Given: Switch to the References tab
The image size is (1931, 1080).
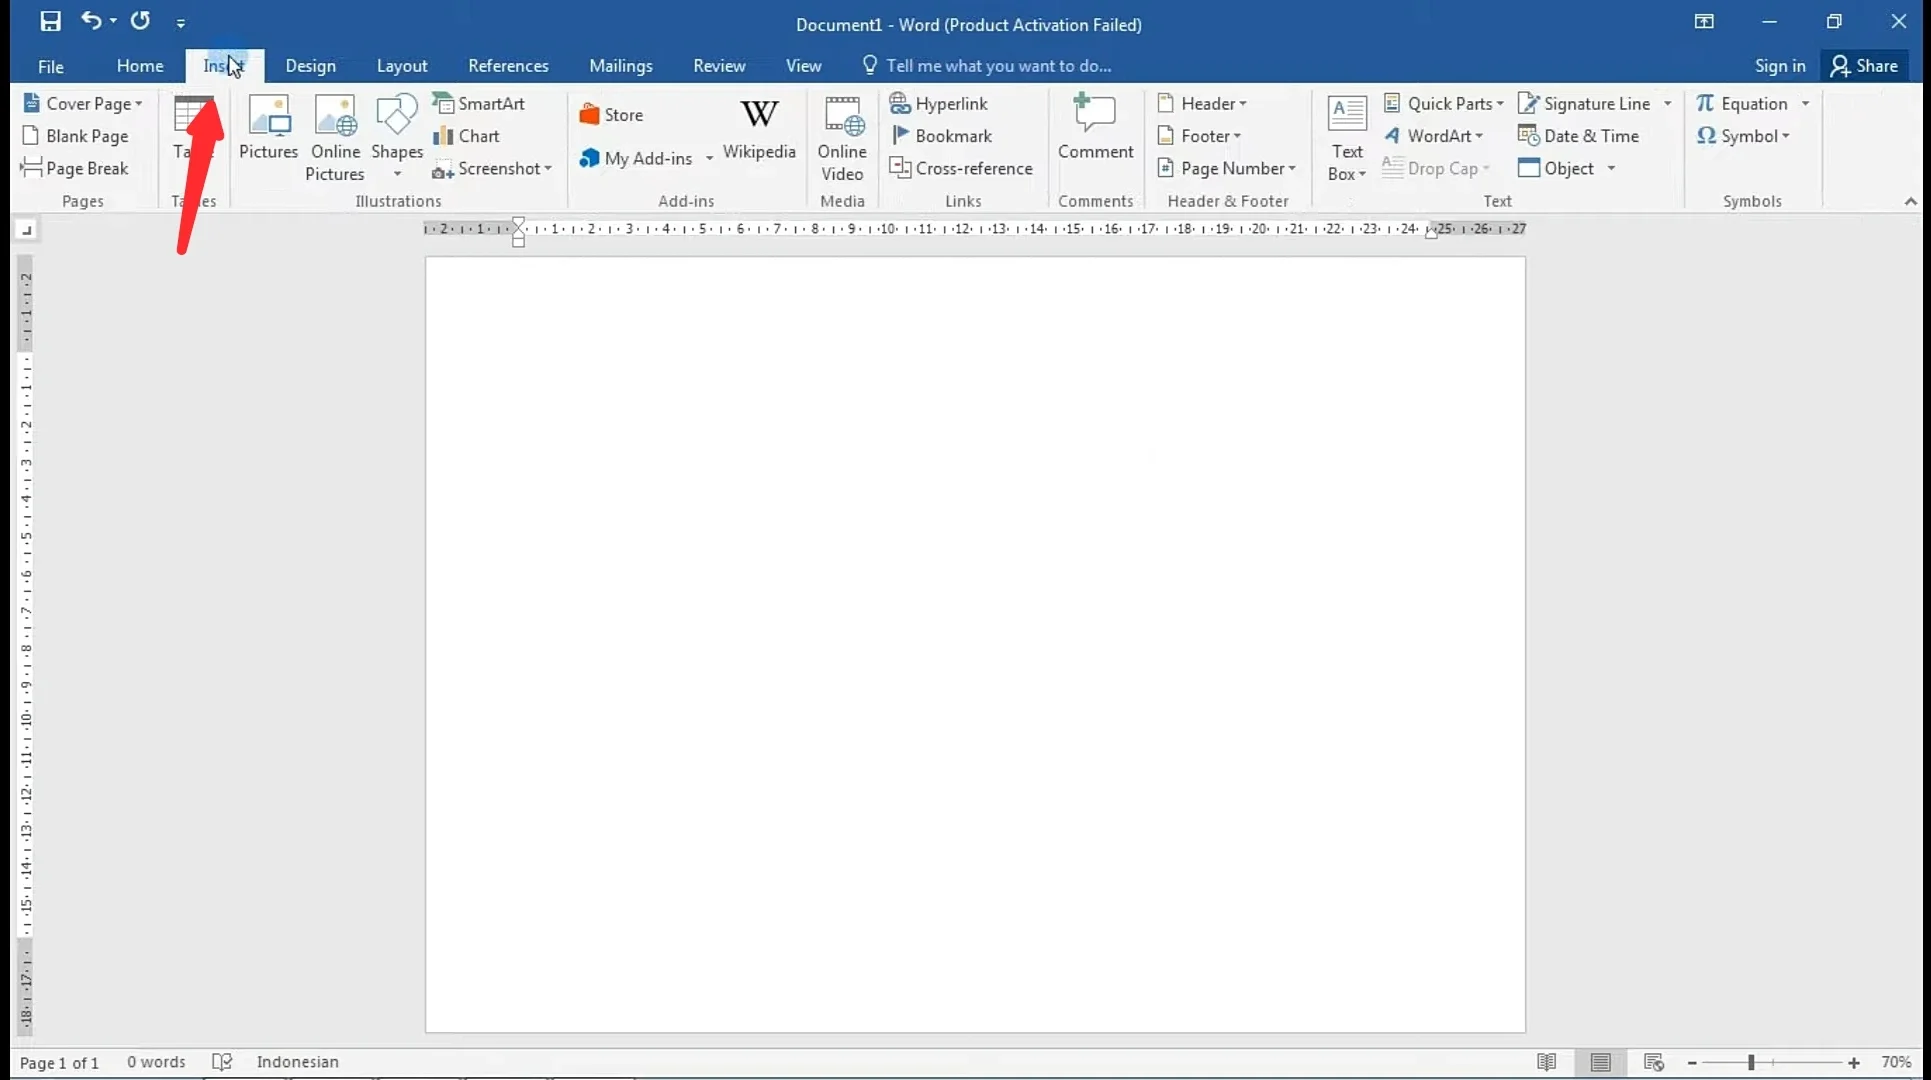Looking at the screenshot, I should click(x=508, y=66).
